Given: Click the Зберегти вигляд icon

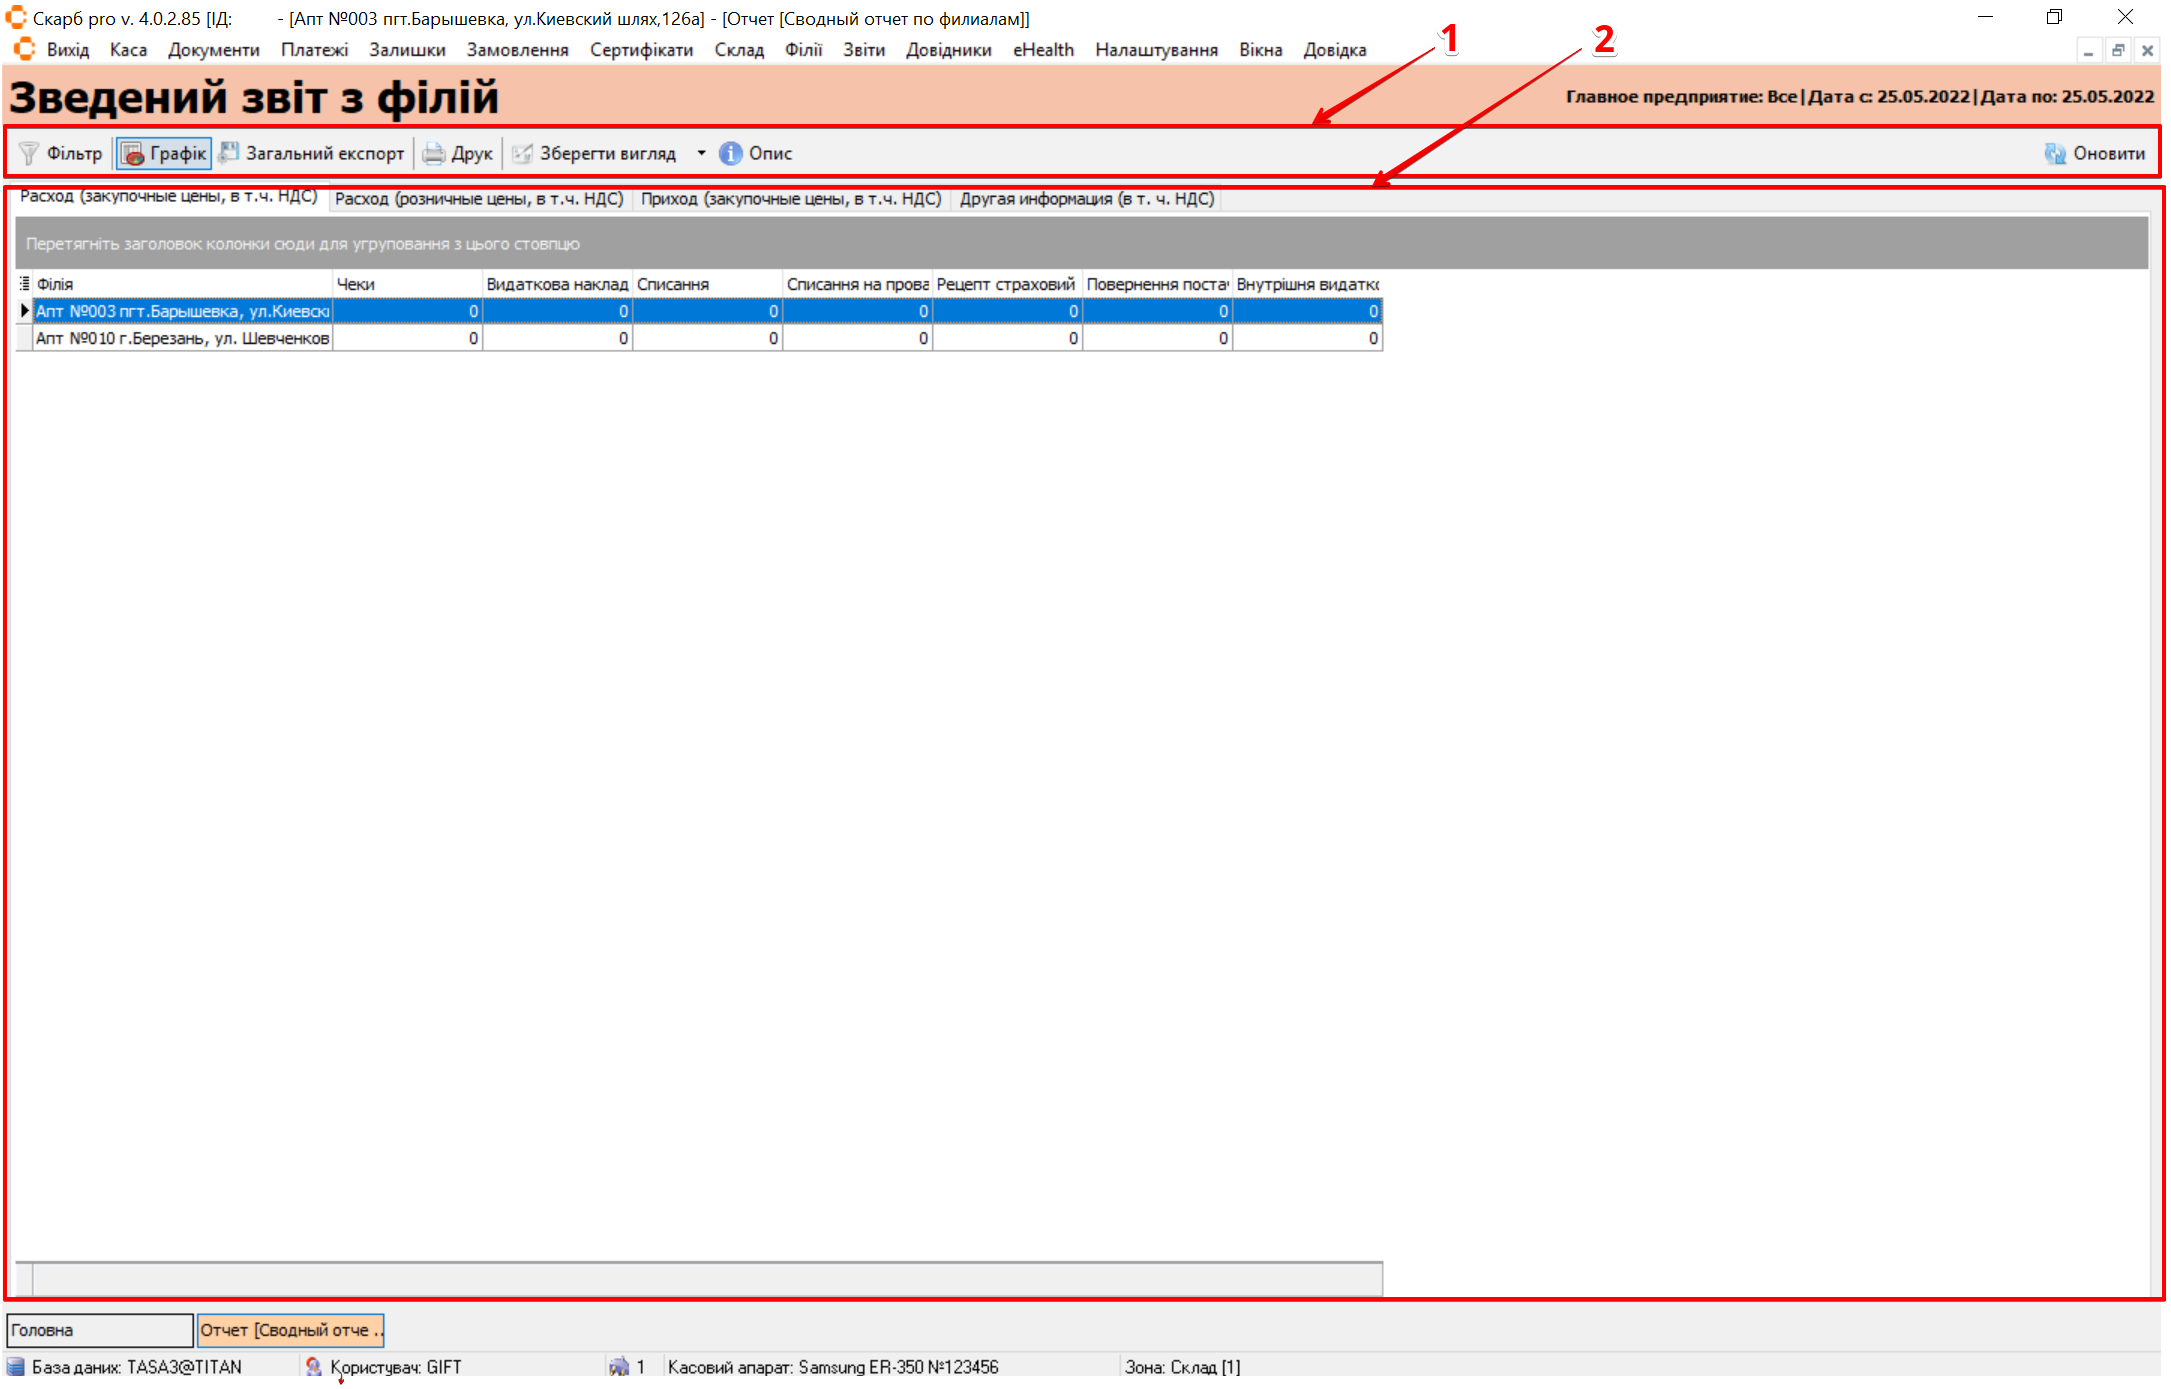Looking at the screenshot, I should [x=522, y=153].
